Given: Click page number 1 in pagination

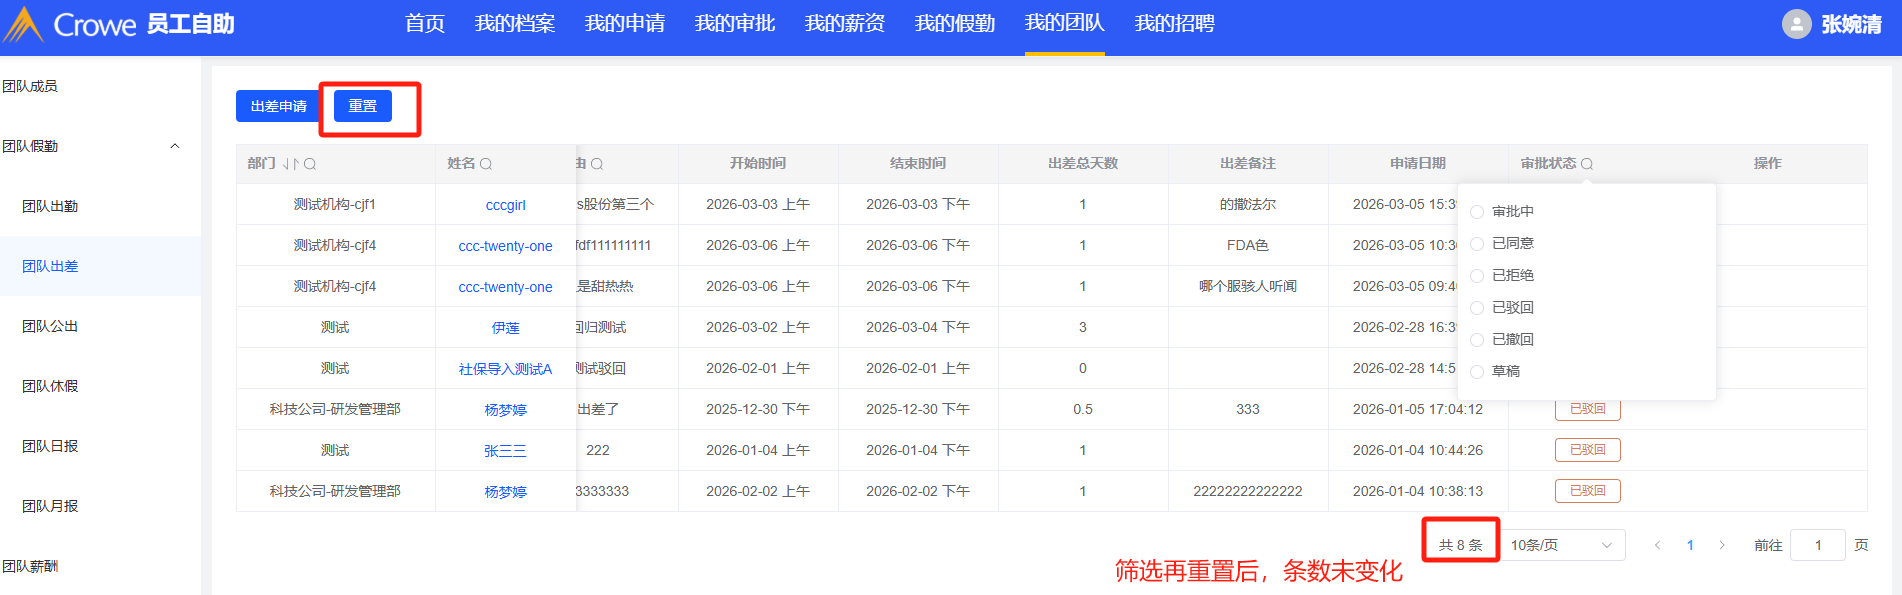Looking at the screenshot, I should pyautogui.click(x=1690, y=545).
